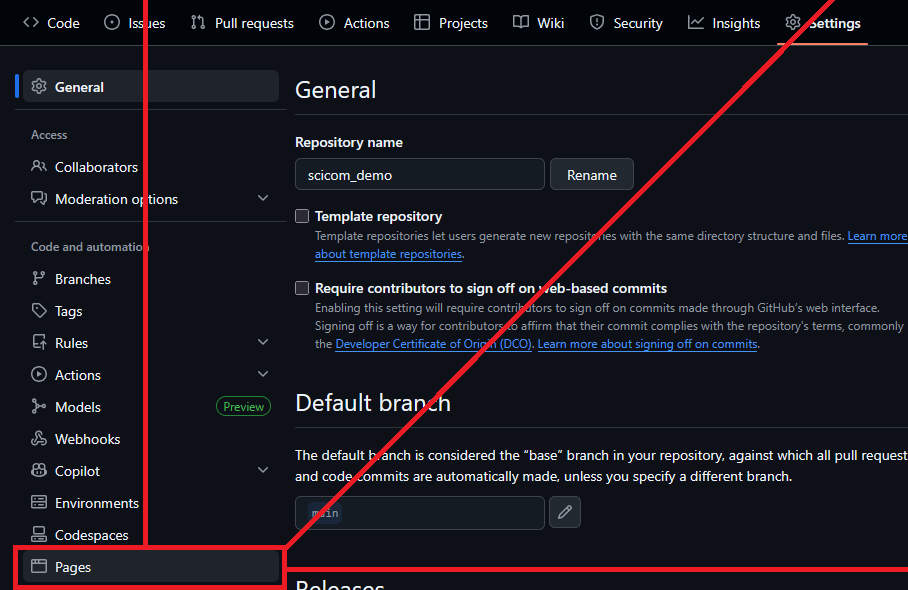The height and width of the screenshot is (590, 908).
Task: Enable the Template repository checkbox
Action: pyautogui.click(x=302, y=216)
